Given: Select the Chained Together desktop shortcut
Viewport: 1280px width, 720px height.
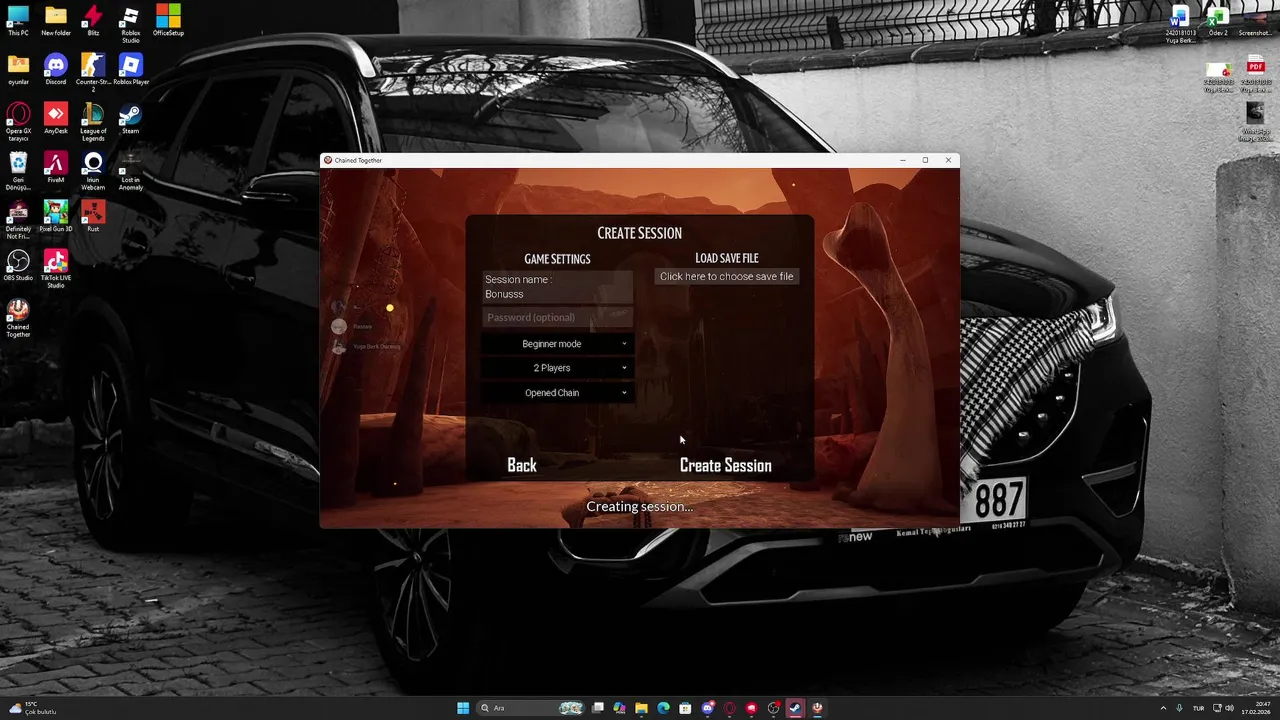Looking at the screenshot, I should (x=18, y=318).
